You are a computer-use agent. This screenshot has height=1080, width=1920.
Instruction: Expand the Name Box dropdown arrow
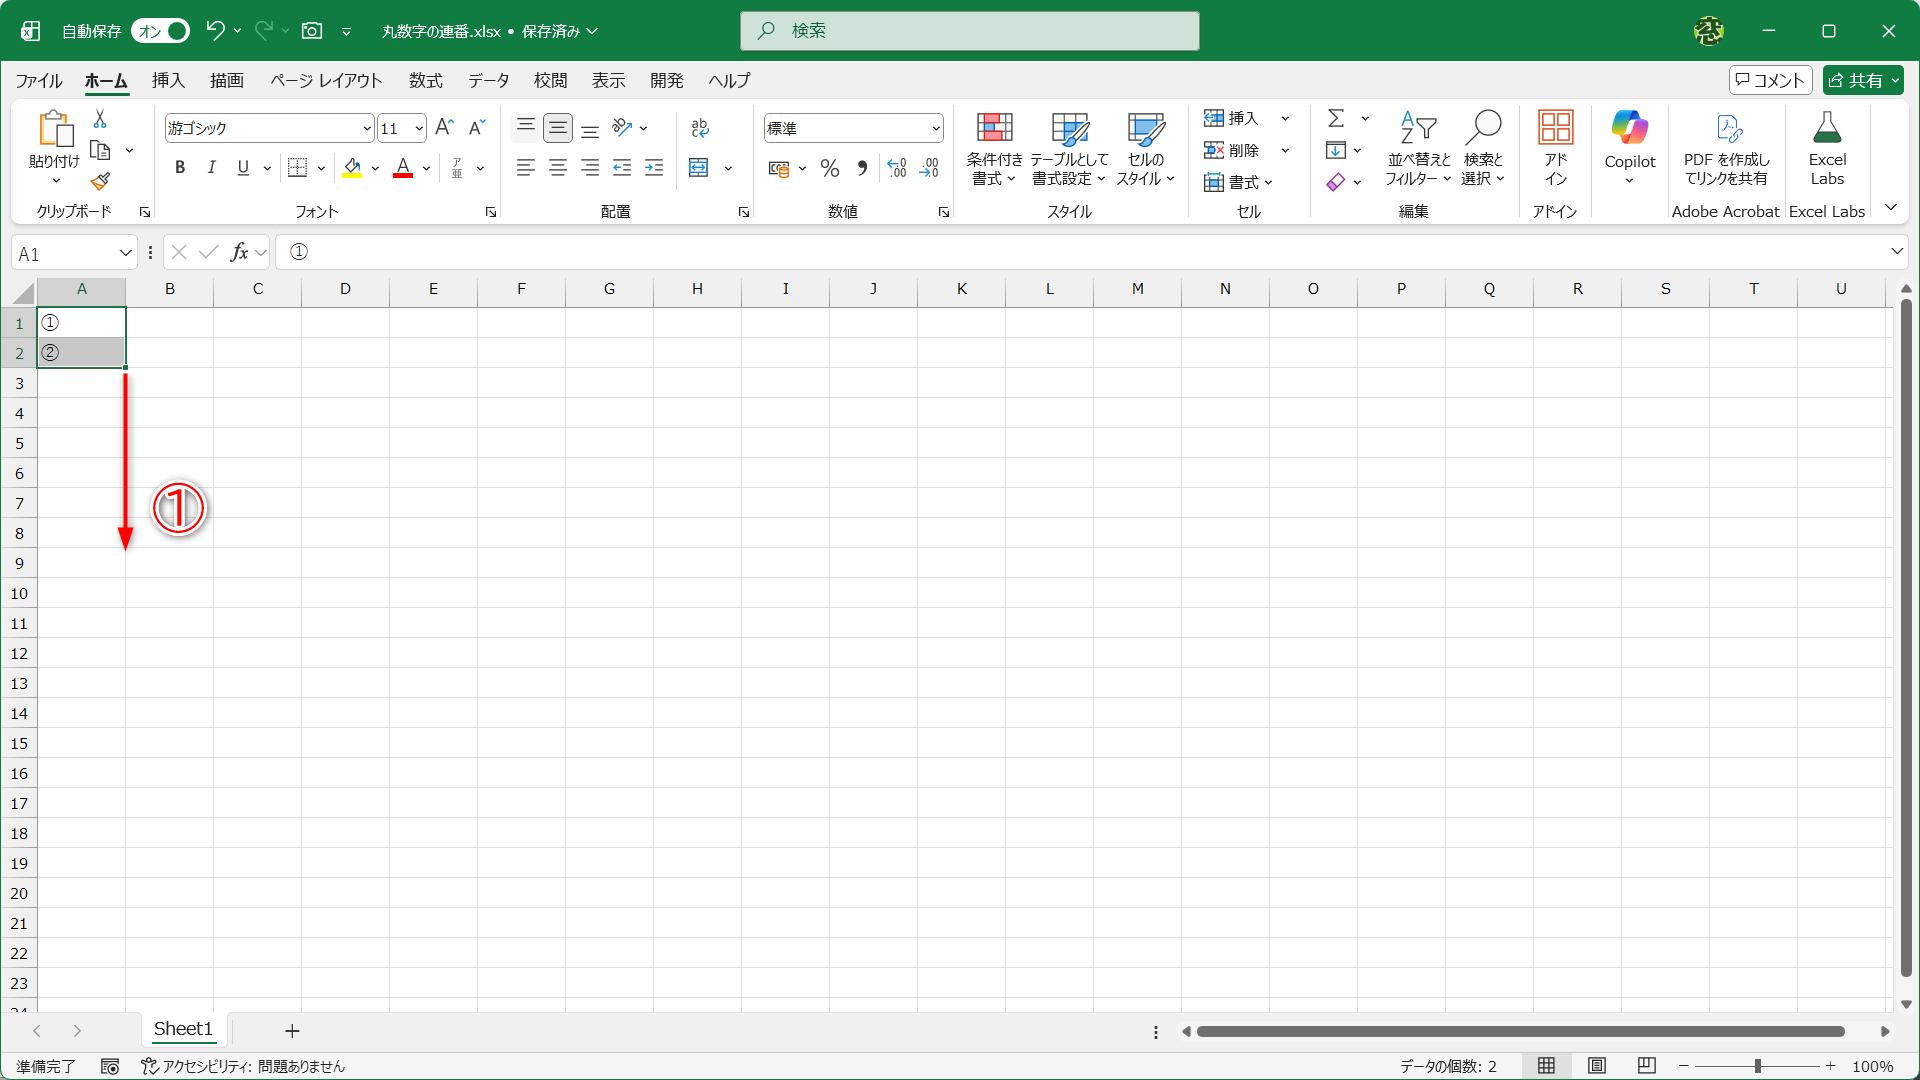[x=125, y=253]
